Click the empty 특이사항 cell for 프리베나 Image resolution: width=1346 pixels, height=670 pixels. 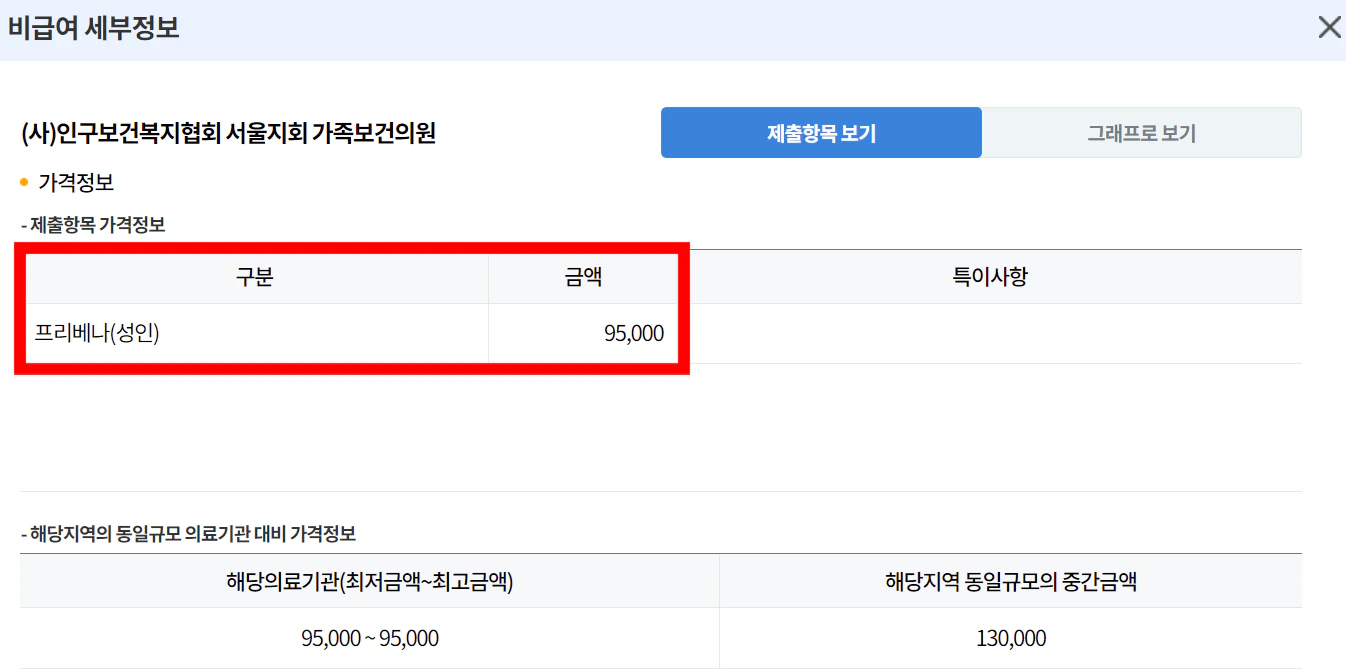[988, 333]
